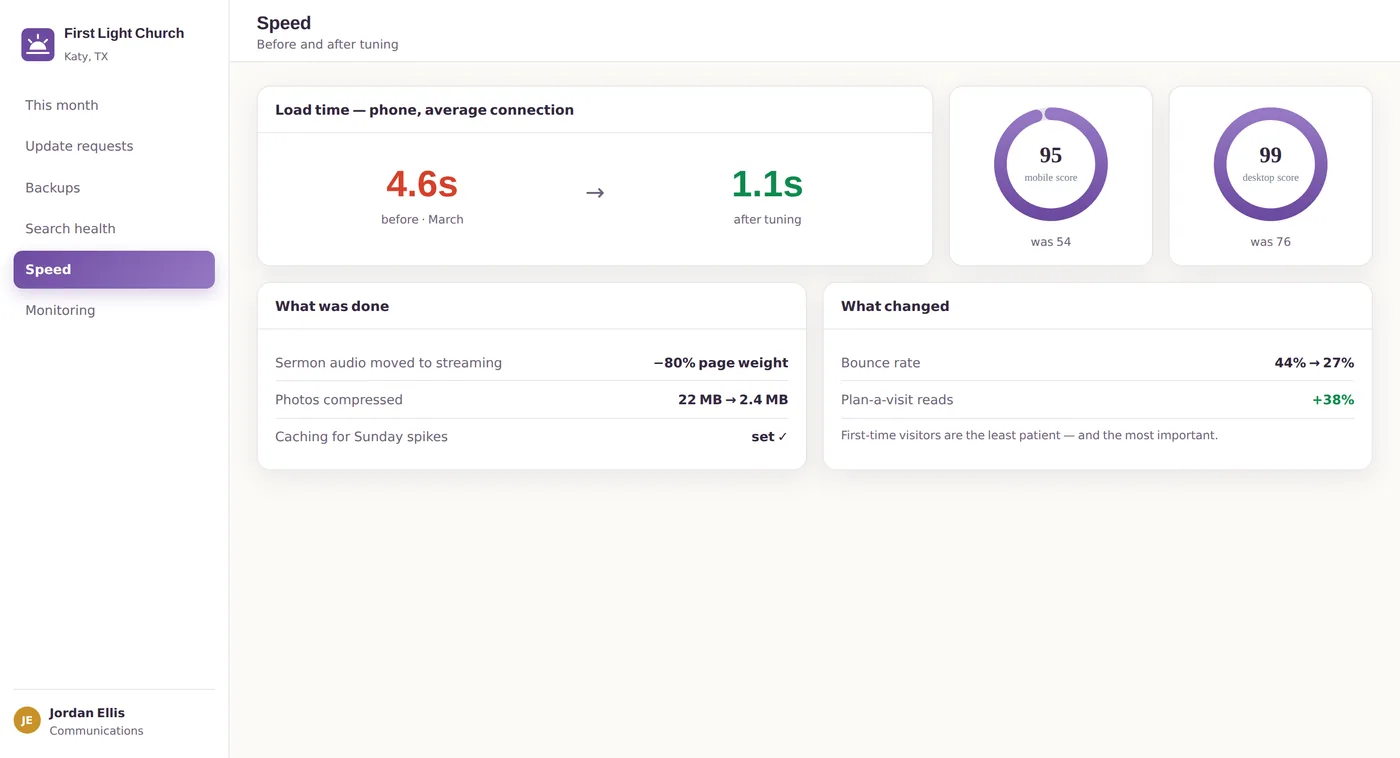Click the arrow between load times
This screenshot has width=1400, height=758.
coord(595,193)
